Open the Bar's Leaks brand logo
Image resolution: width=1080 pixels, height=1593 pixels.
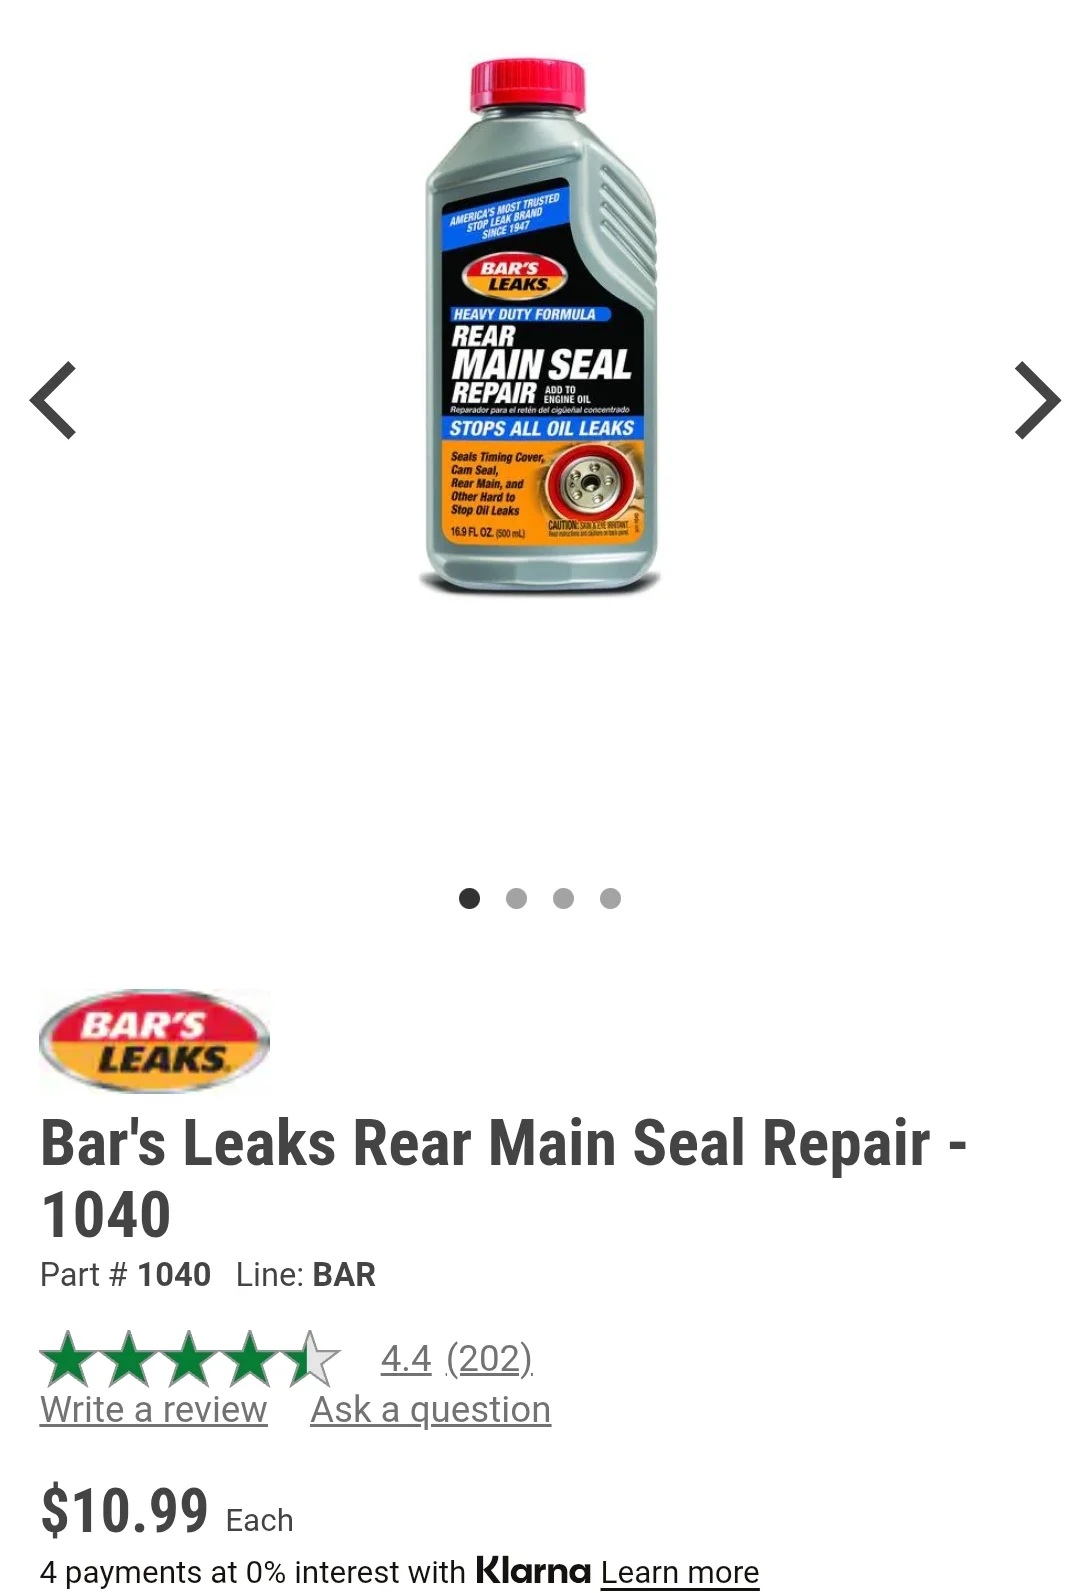[x=155, y=1041]
